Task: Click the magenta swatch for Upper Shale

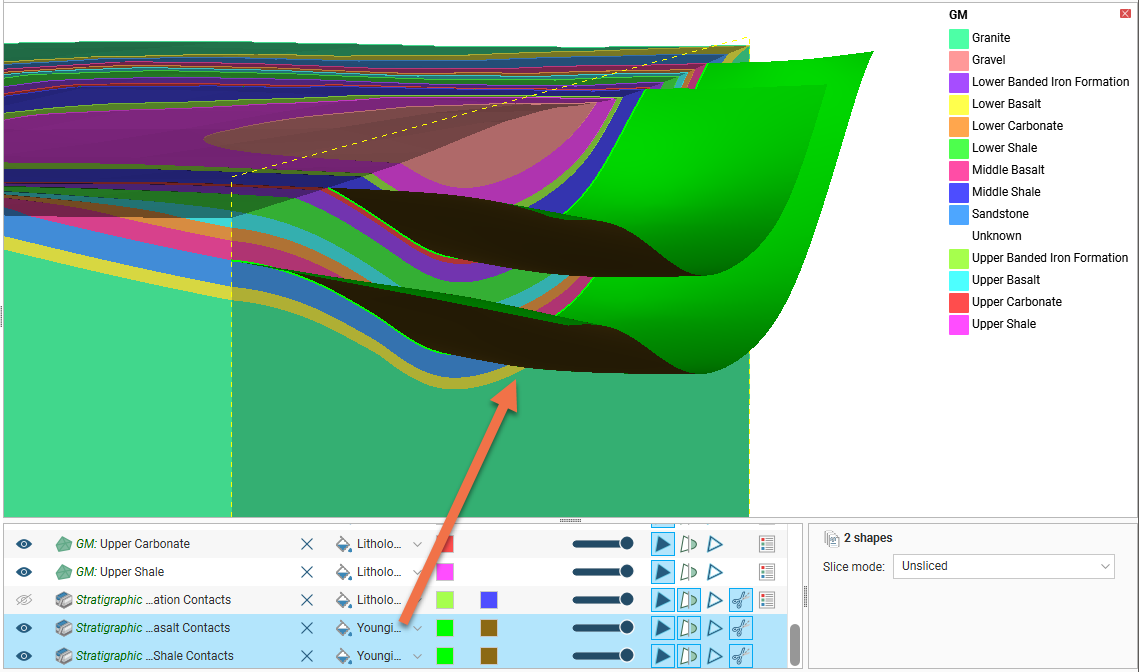Action: [x=445, y=572]
